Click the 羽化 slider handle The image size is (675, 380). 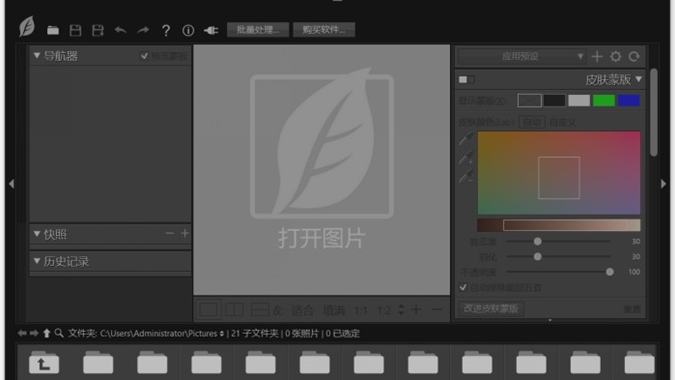coord(538,256)
